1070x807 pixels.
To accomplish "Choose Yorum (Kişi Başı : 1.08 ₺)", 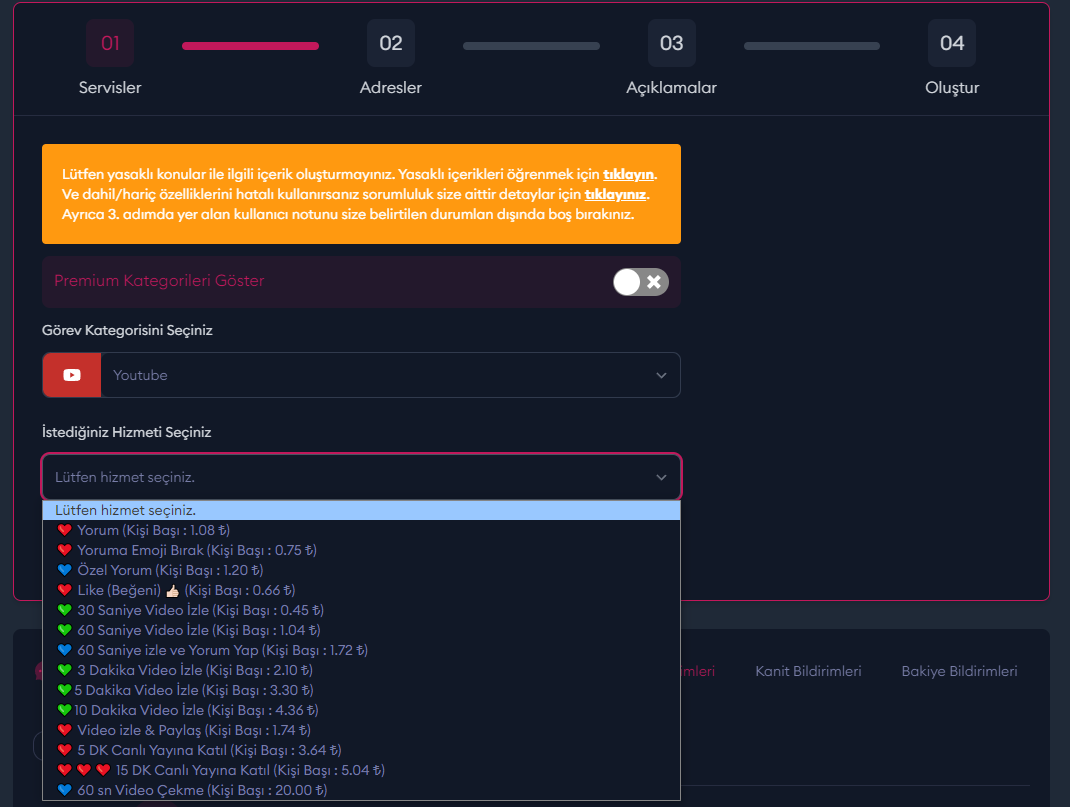I will [x=361, y=530].
